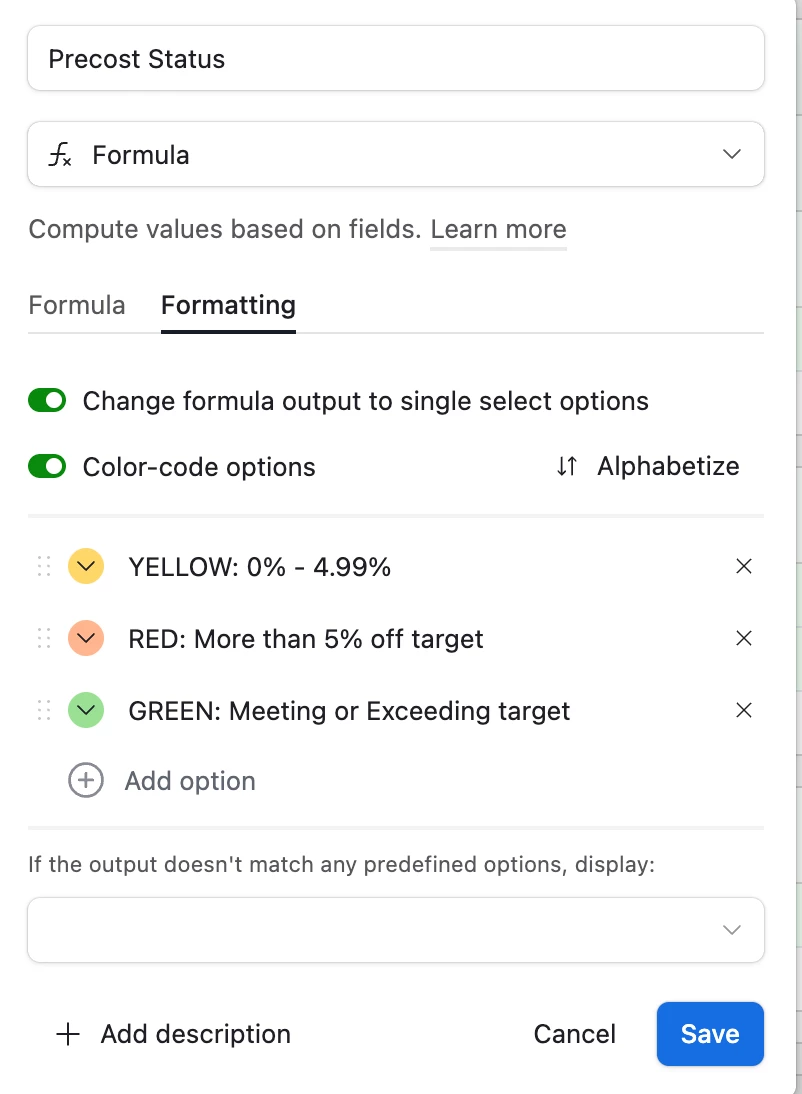This screenshot has height=1094, width=802.
Task: Click the plus circle Add option icon
Action: point(86,780)
